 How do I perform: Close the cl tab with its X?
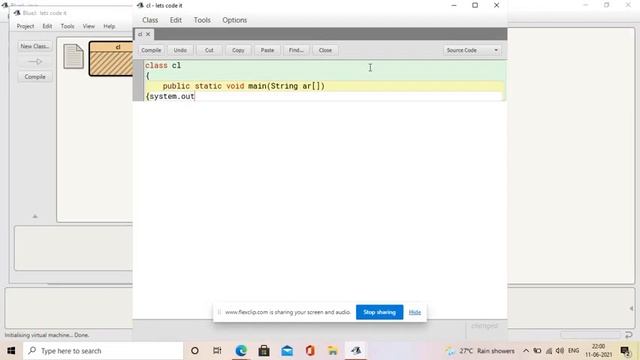tap(148, 34)
